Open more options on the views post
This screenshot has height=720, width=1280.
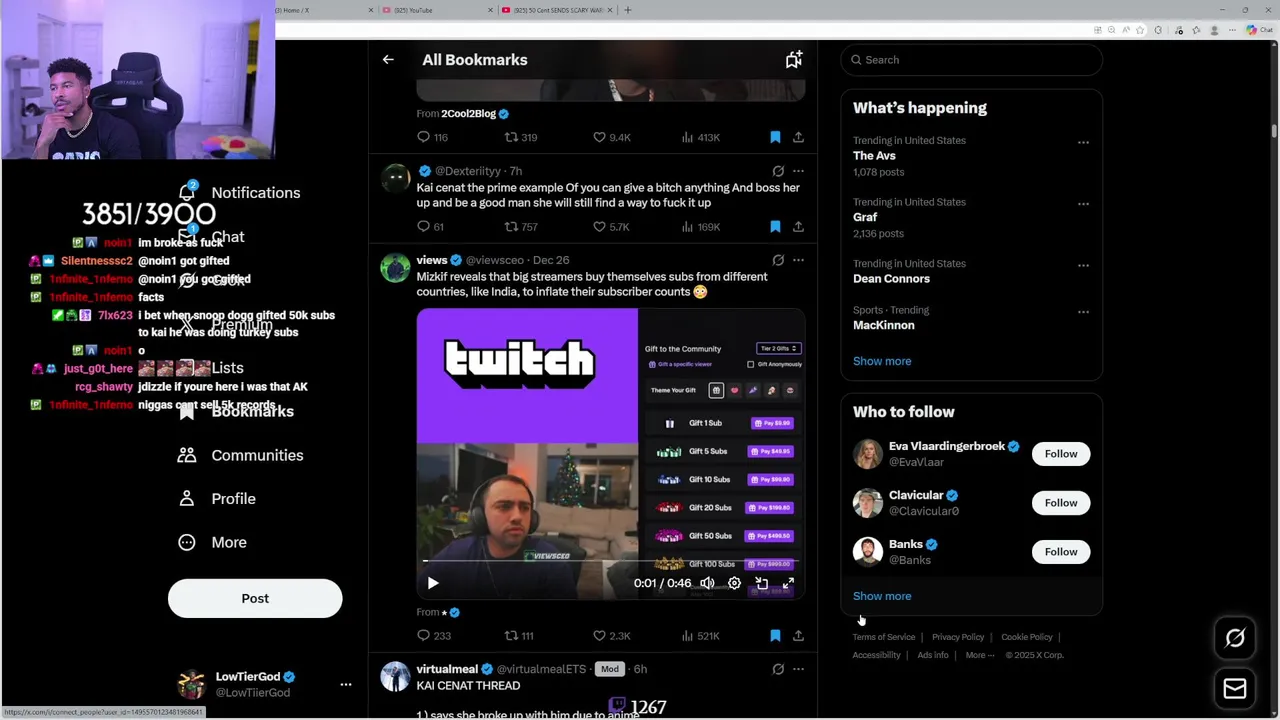pos(798,260)
